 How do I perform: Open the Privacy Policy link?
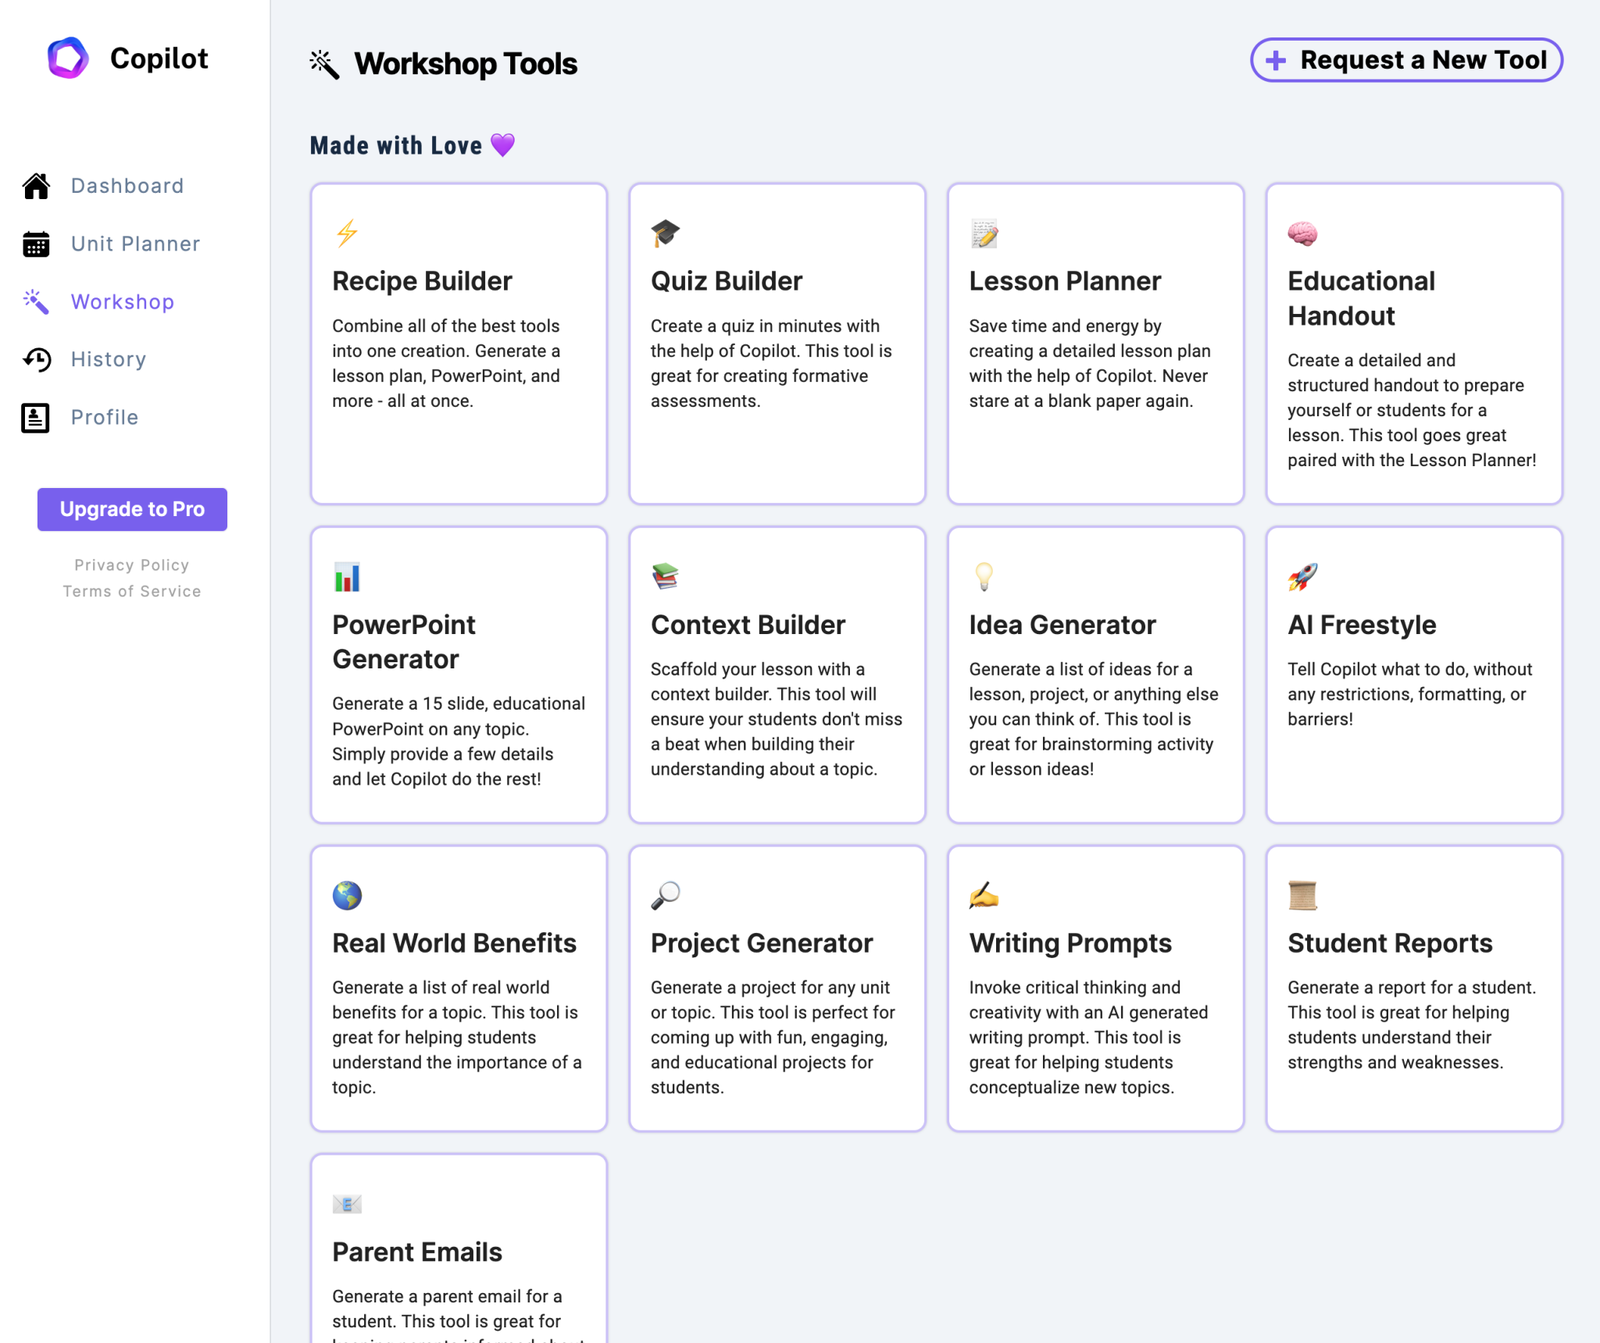[132, 565]
